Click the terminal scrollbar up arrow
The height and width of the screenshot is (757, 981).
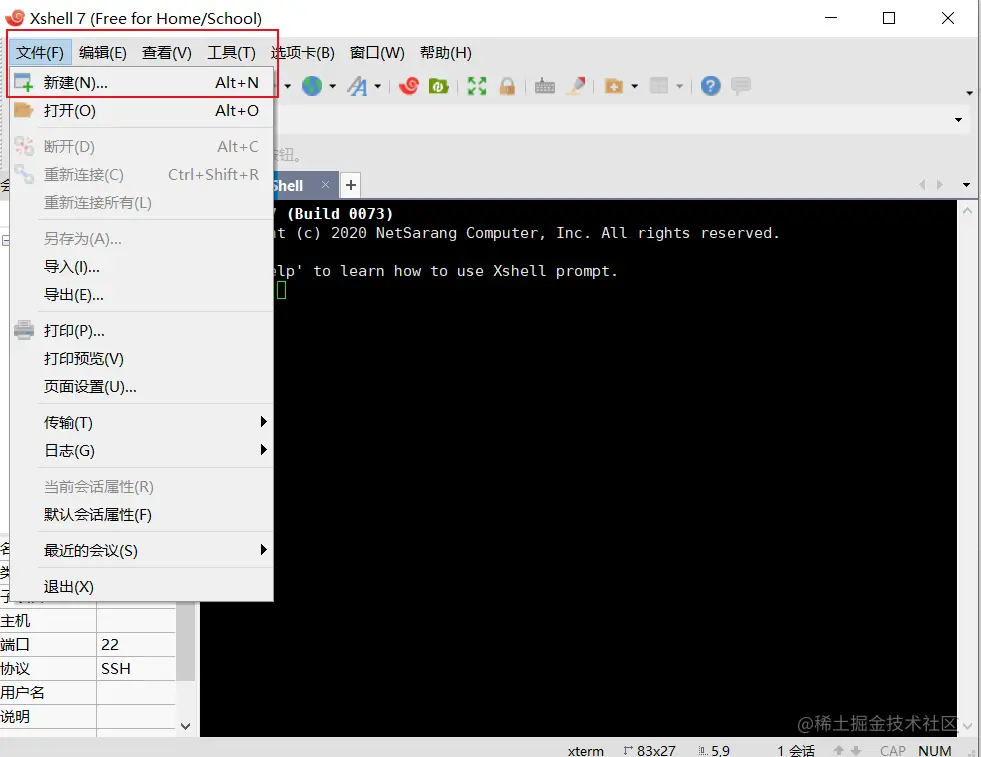click(x=967, y=211)
